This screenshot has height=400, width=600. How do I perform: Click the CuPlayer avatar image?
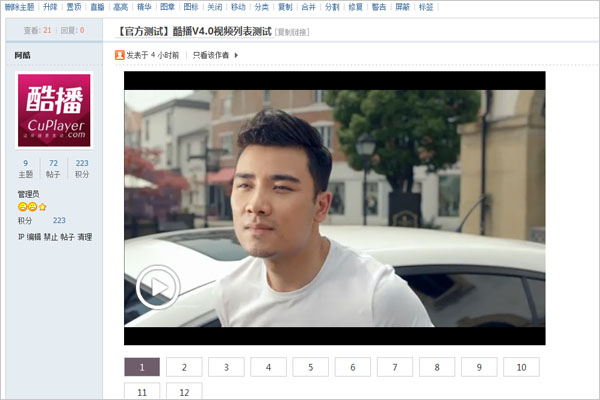click(54, 110)
